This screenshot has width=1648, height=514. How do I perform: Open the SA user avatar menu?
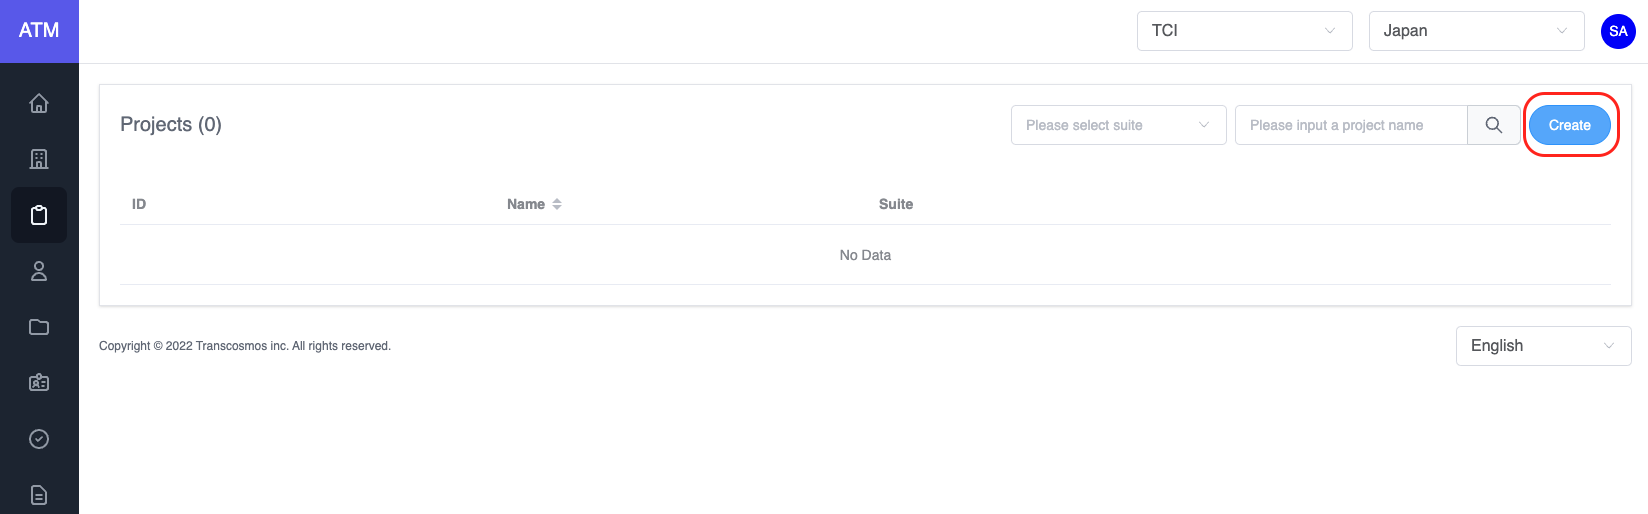point(1618,31)
